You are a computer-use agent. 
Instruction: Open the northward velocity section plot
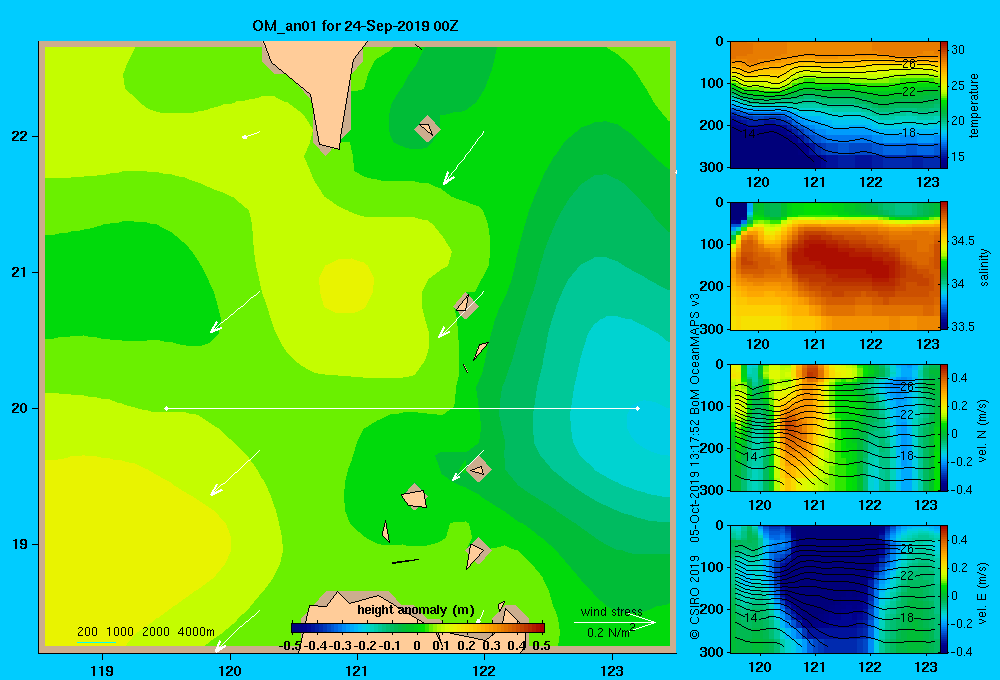pos(834,427)
